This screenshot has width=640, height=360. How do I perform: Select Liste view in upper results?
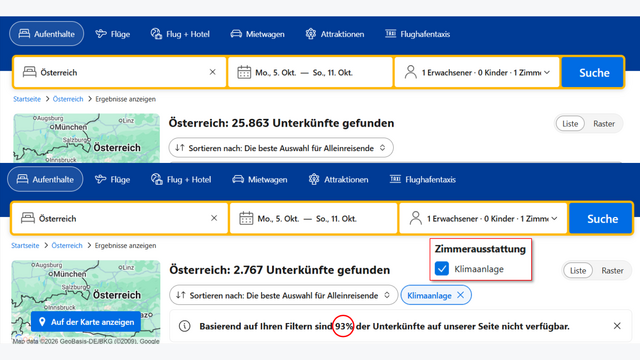570,124
